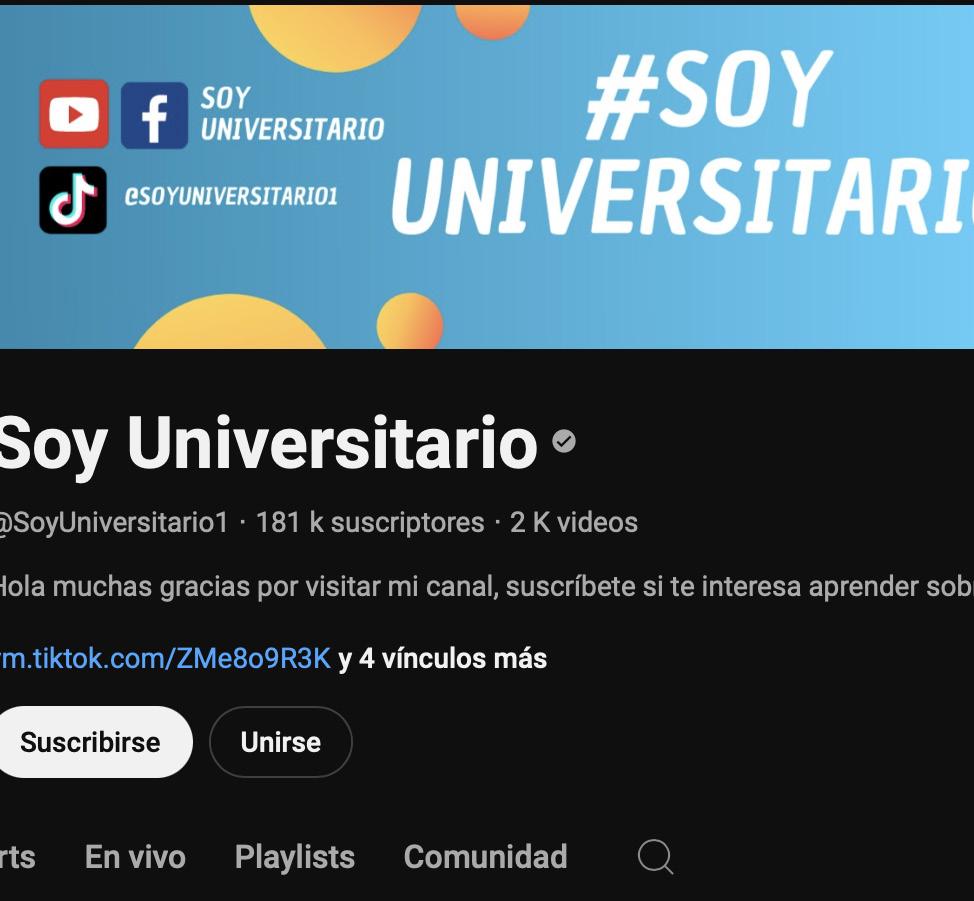The width and height of the screenshot is (974, 901).
Task: Switch to the En vivo tab
Action: tap(135, 857)
